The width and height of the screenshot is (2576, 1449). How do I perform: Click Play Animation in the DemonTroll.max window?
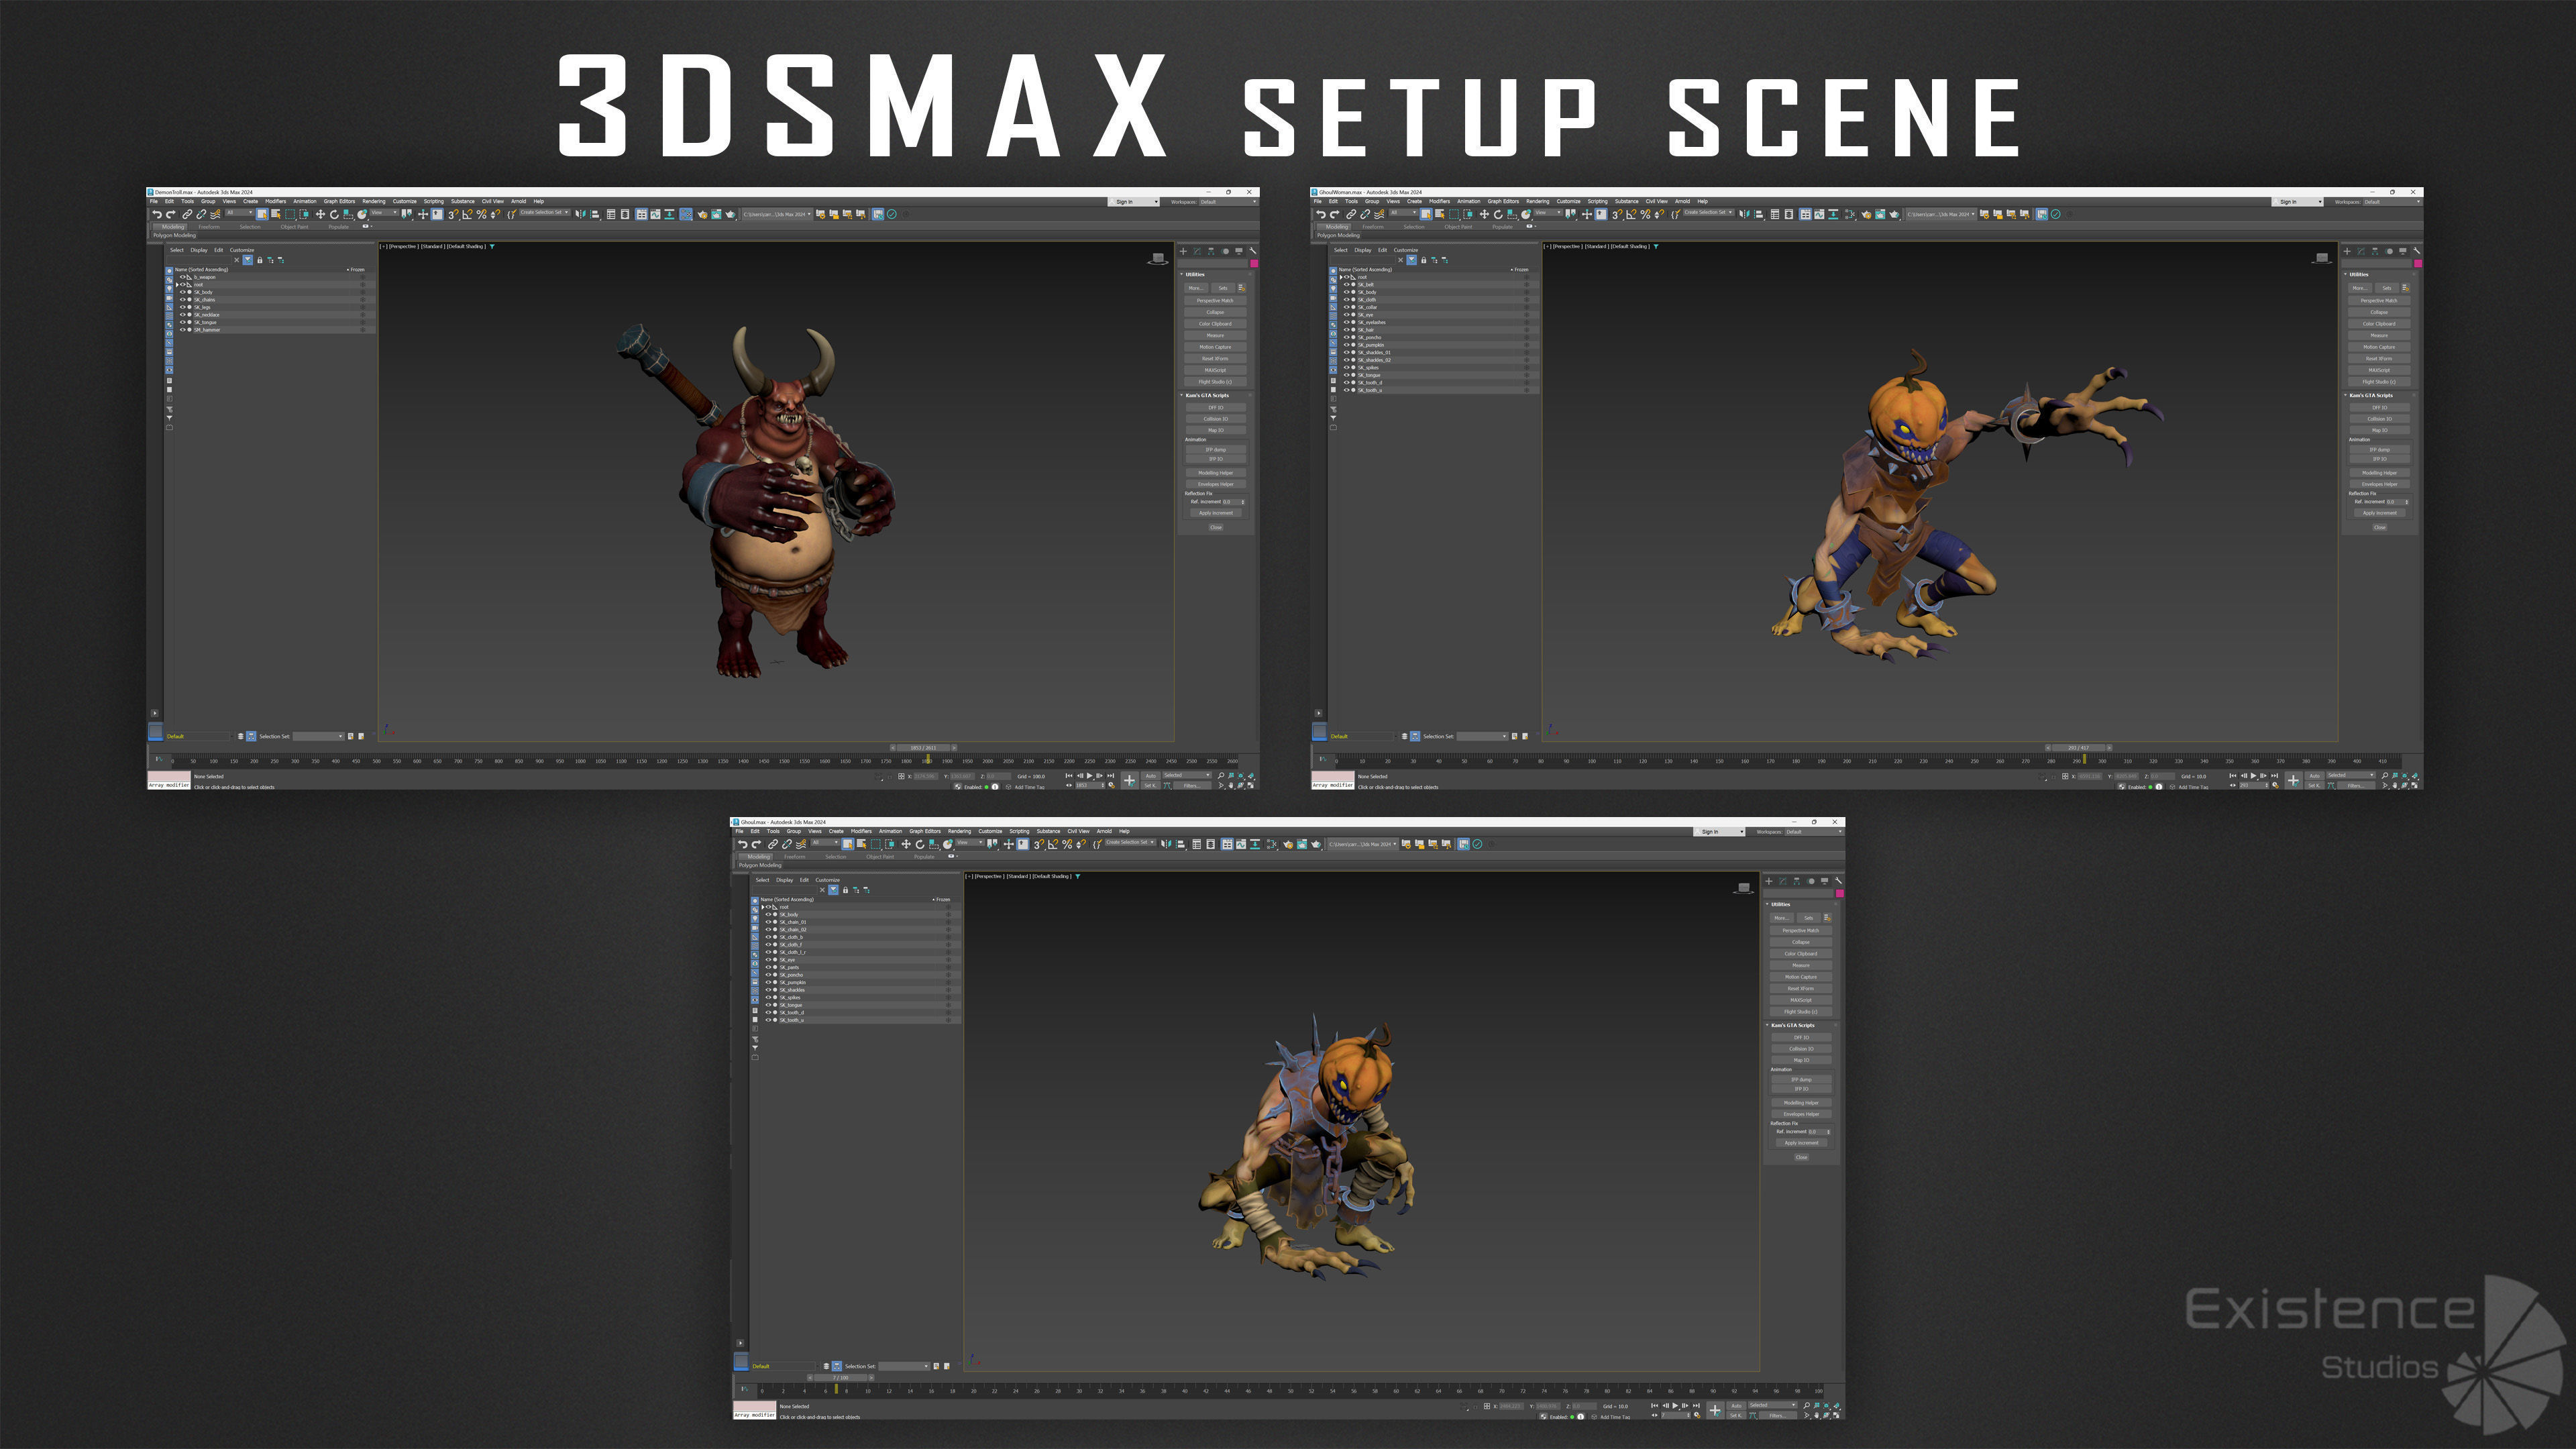[1089, 775]
